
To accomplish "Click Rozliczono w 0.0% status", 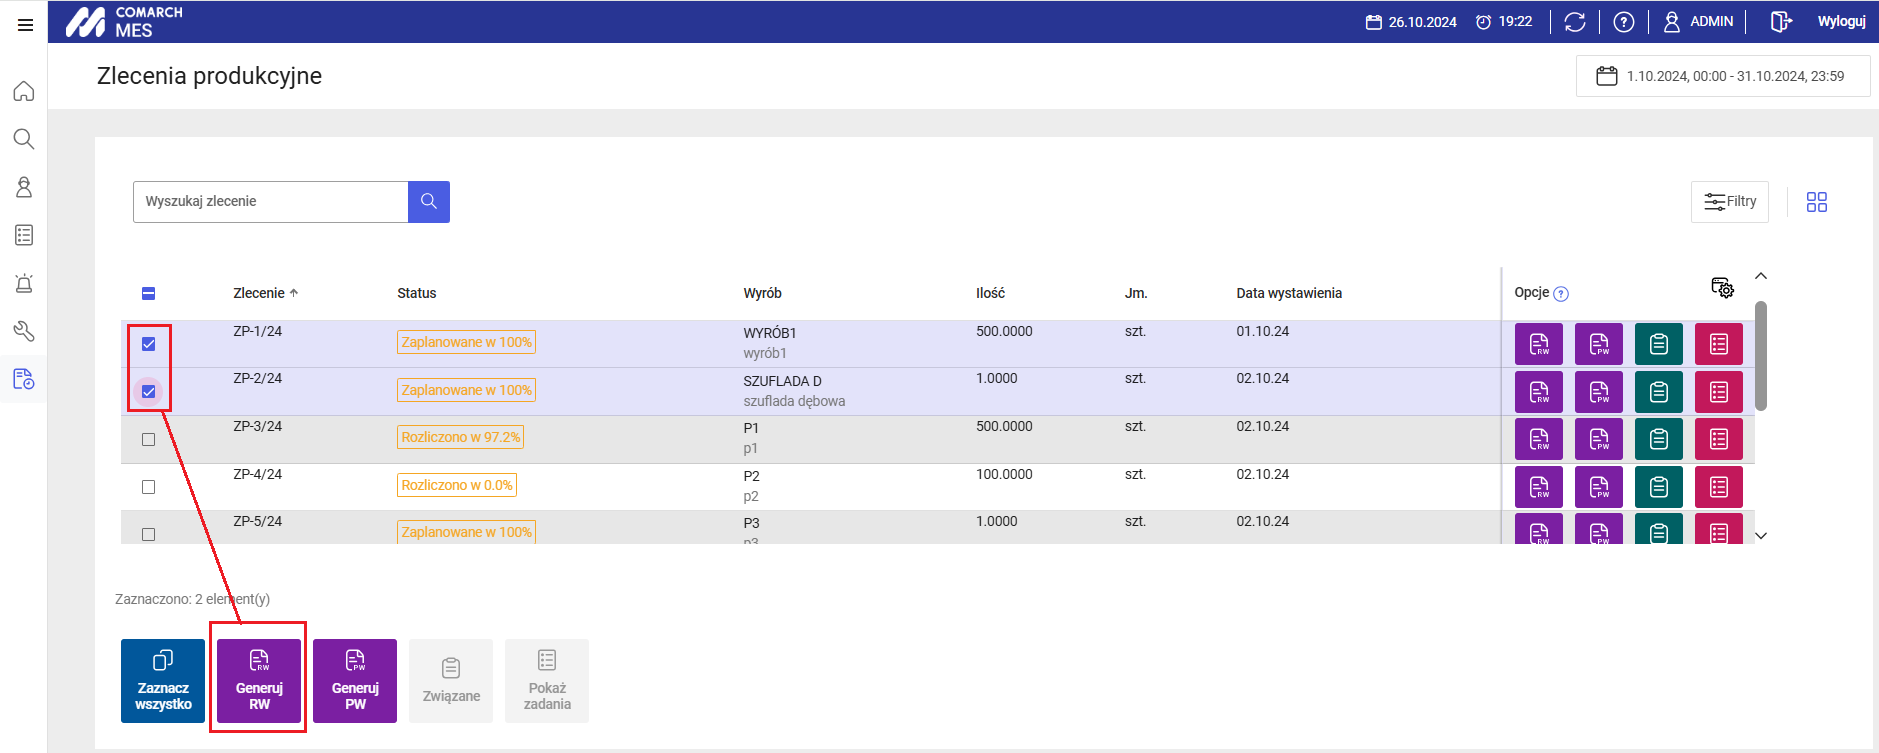I will click(457, 485).
